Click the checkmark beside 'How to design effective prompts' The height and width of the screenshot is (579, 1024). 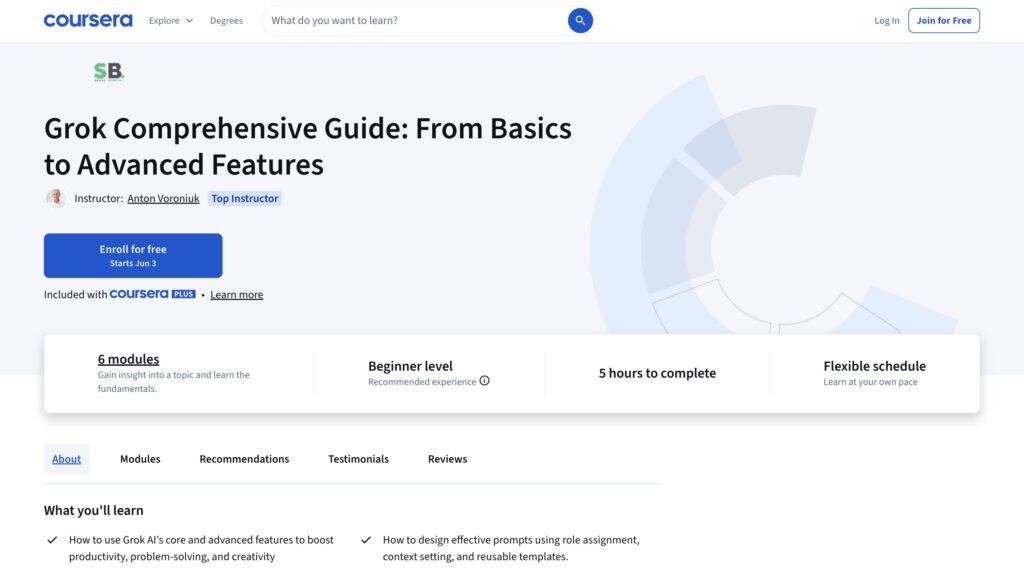(x=366, y=540)
